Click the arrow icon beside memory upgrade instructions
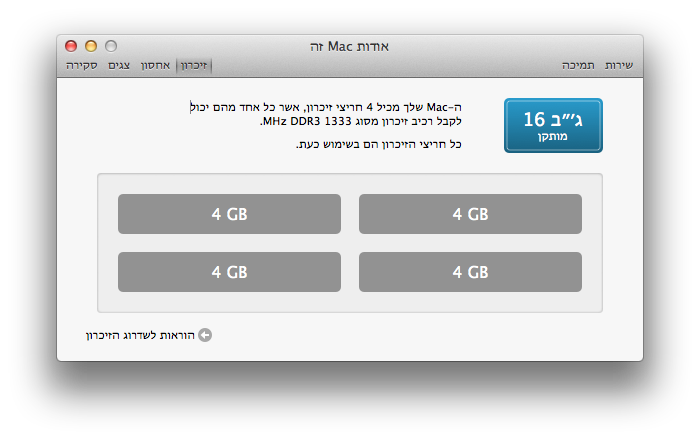The width and height of the screenshot is (700, 440). click(x=205, y=335)
